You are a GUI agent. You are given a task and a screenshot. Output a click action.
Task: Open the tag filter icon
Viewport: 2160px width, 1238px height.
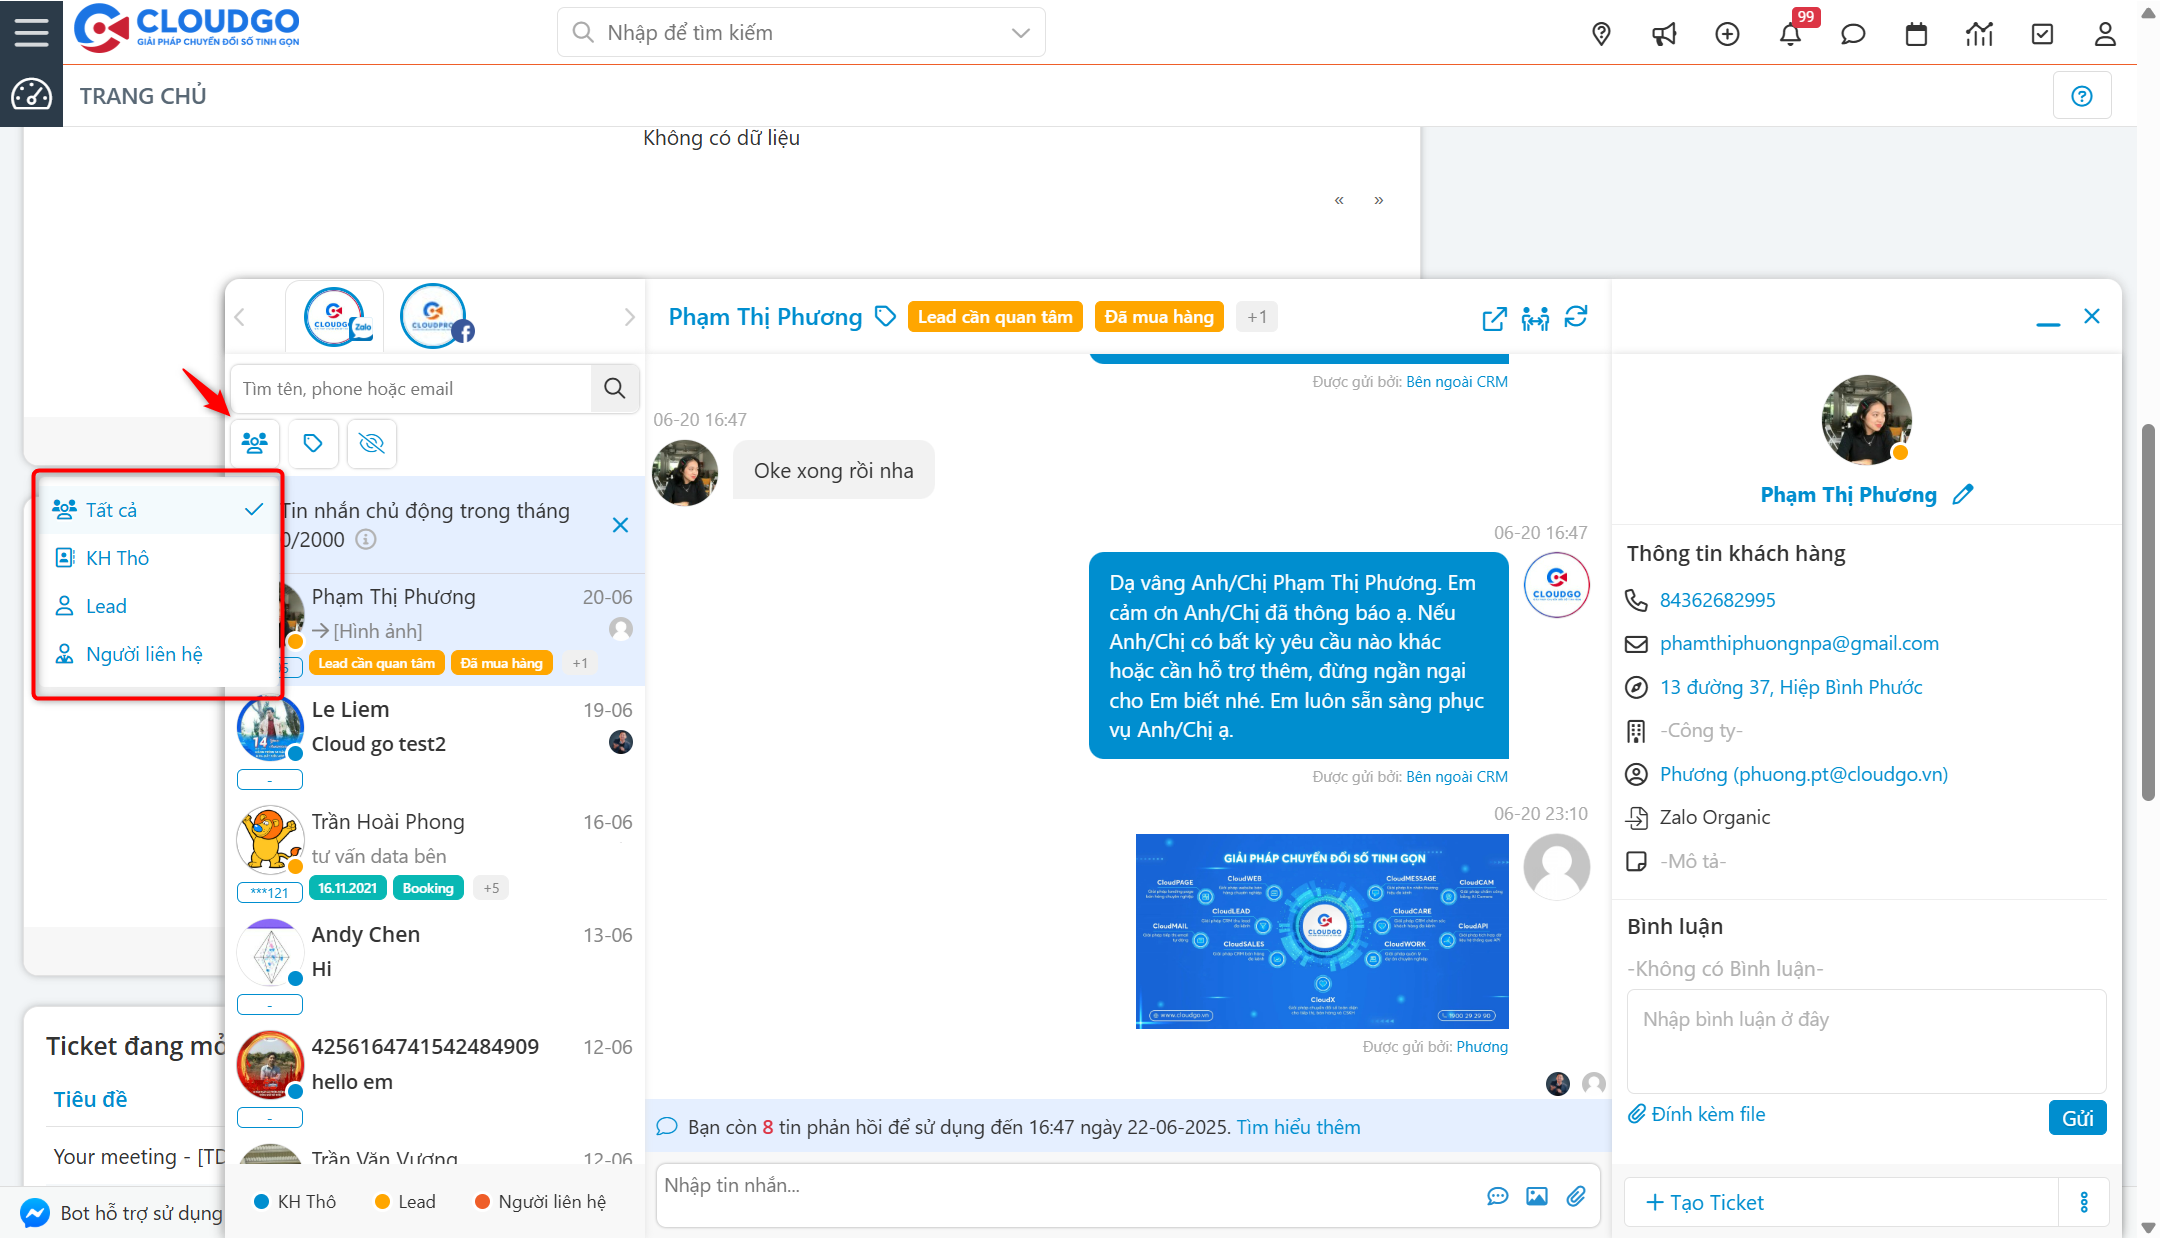313,443
